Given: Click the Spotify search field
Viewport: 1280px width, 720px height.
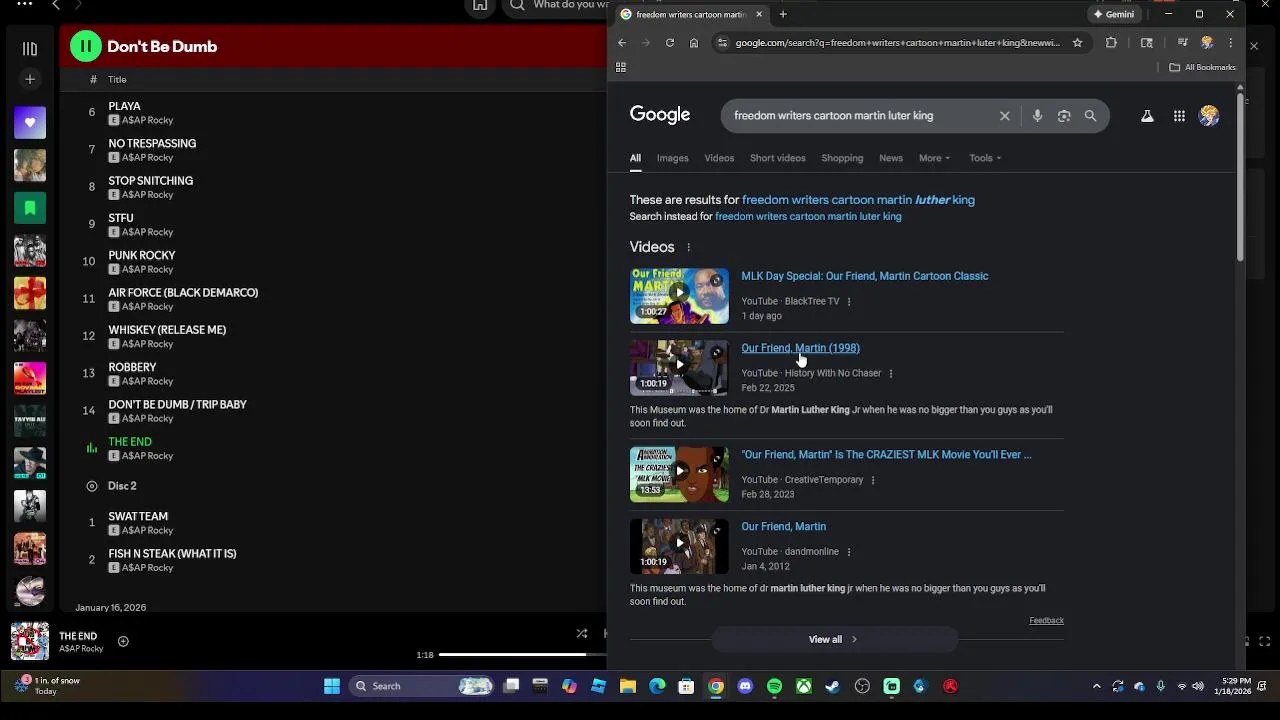Looking at the screenshot, I should [555, 5].
